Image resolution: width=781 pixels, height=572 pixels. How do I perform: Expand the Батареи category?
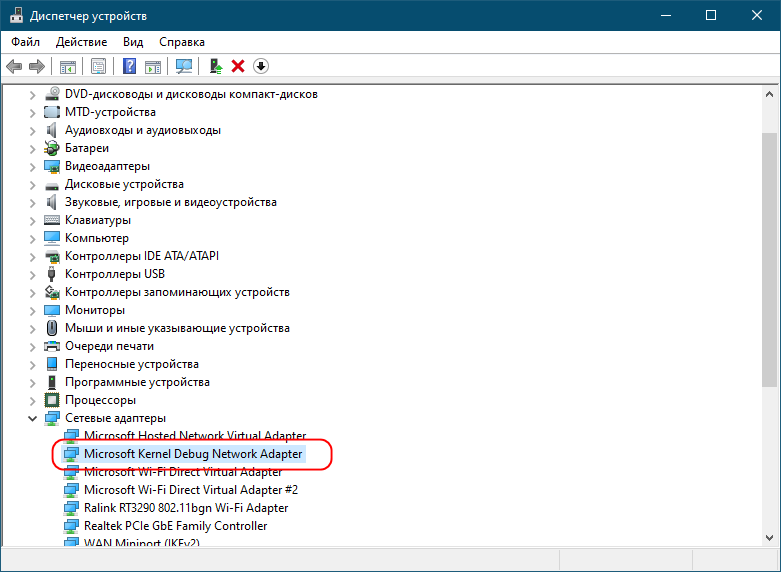tap(32, 148)
